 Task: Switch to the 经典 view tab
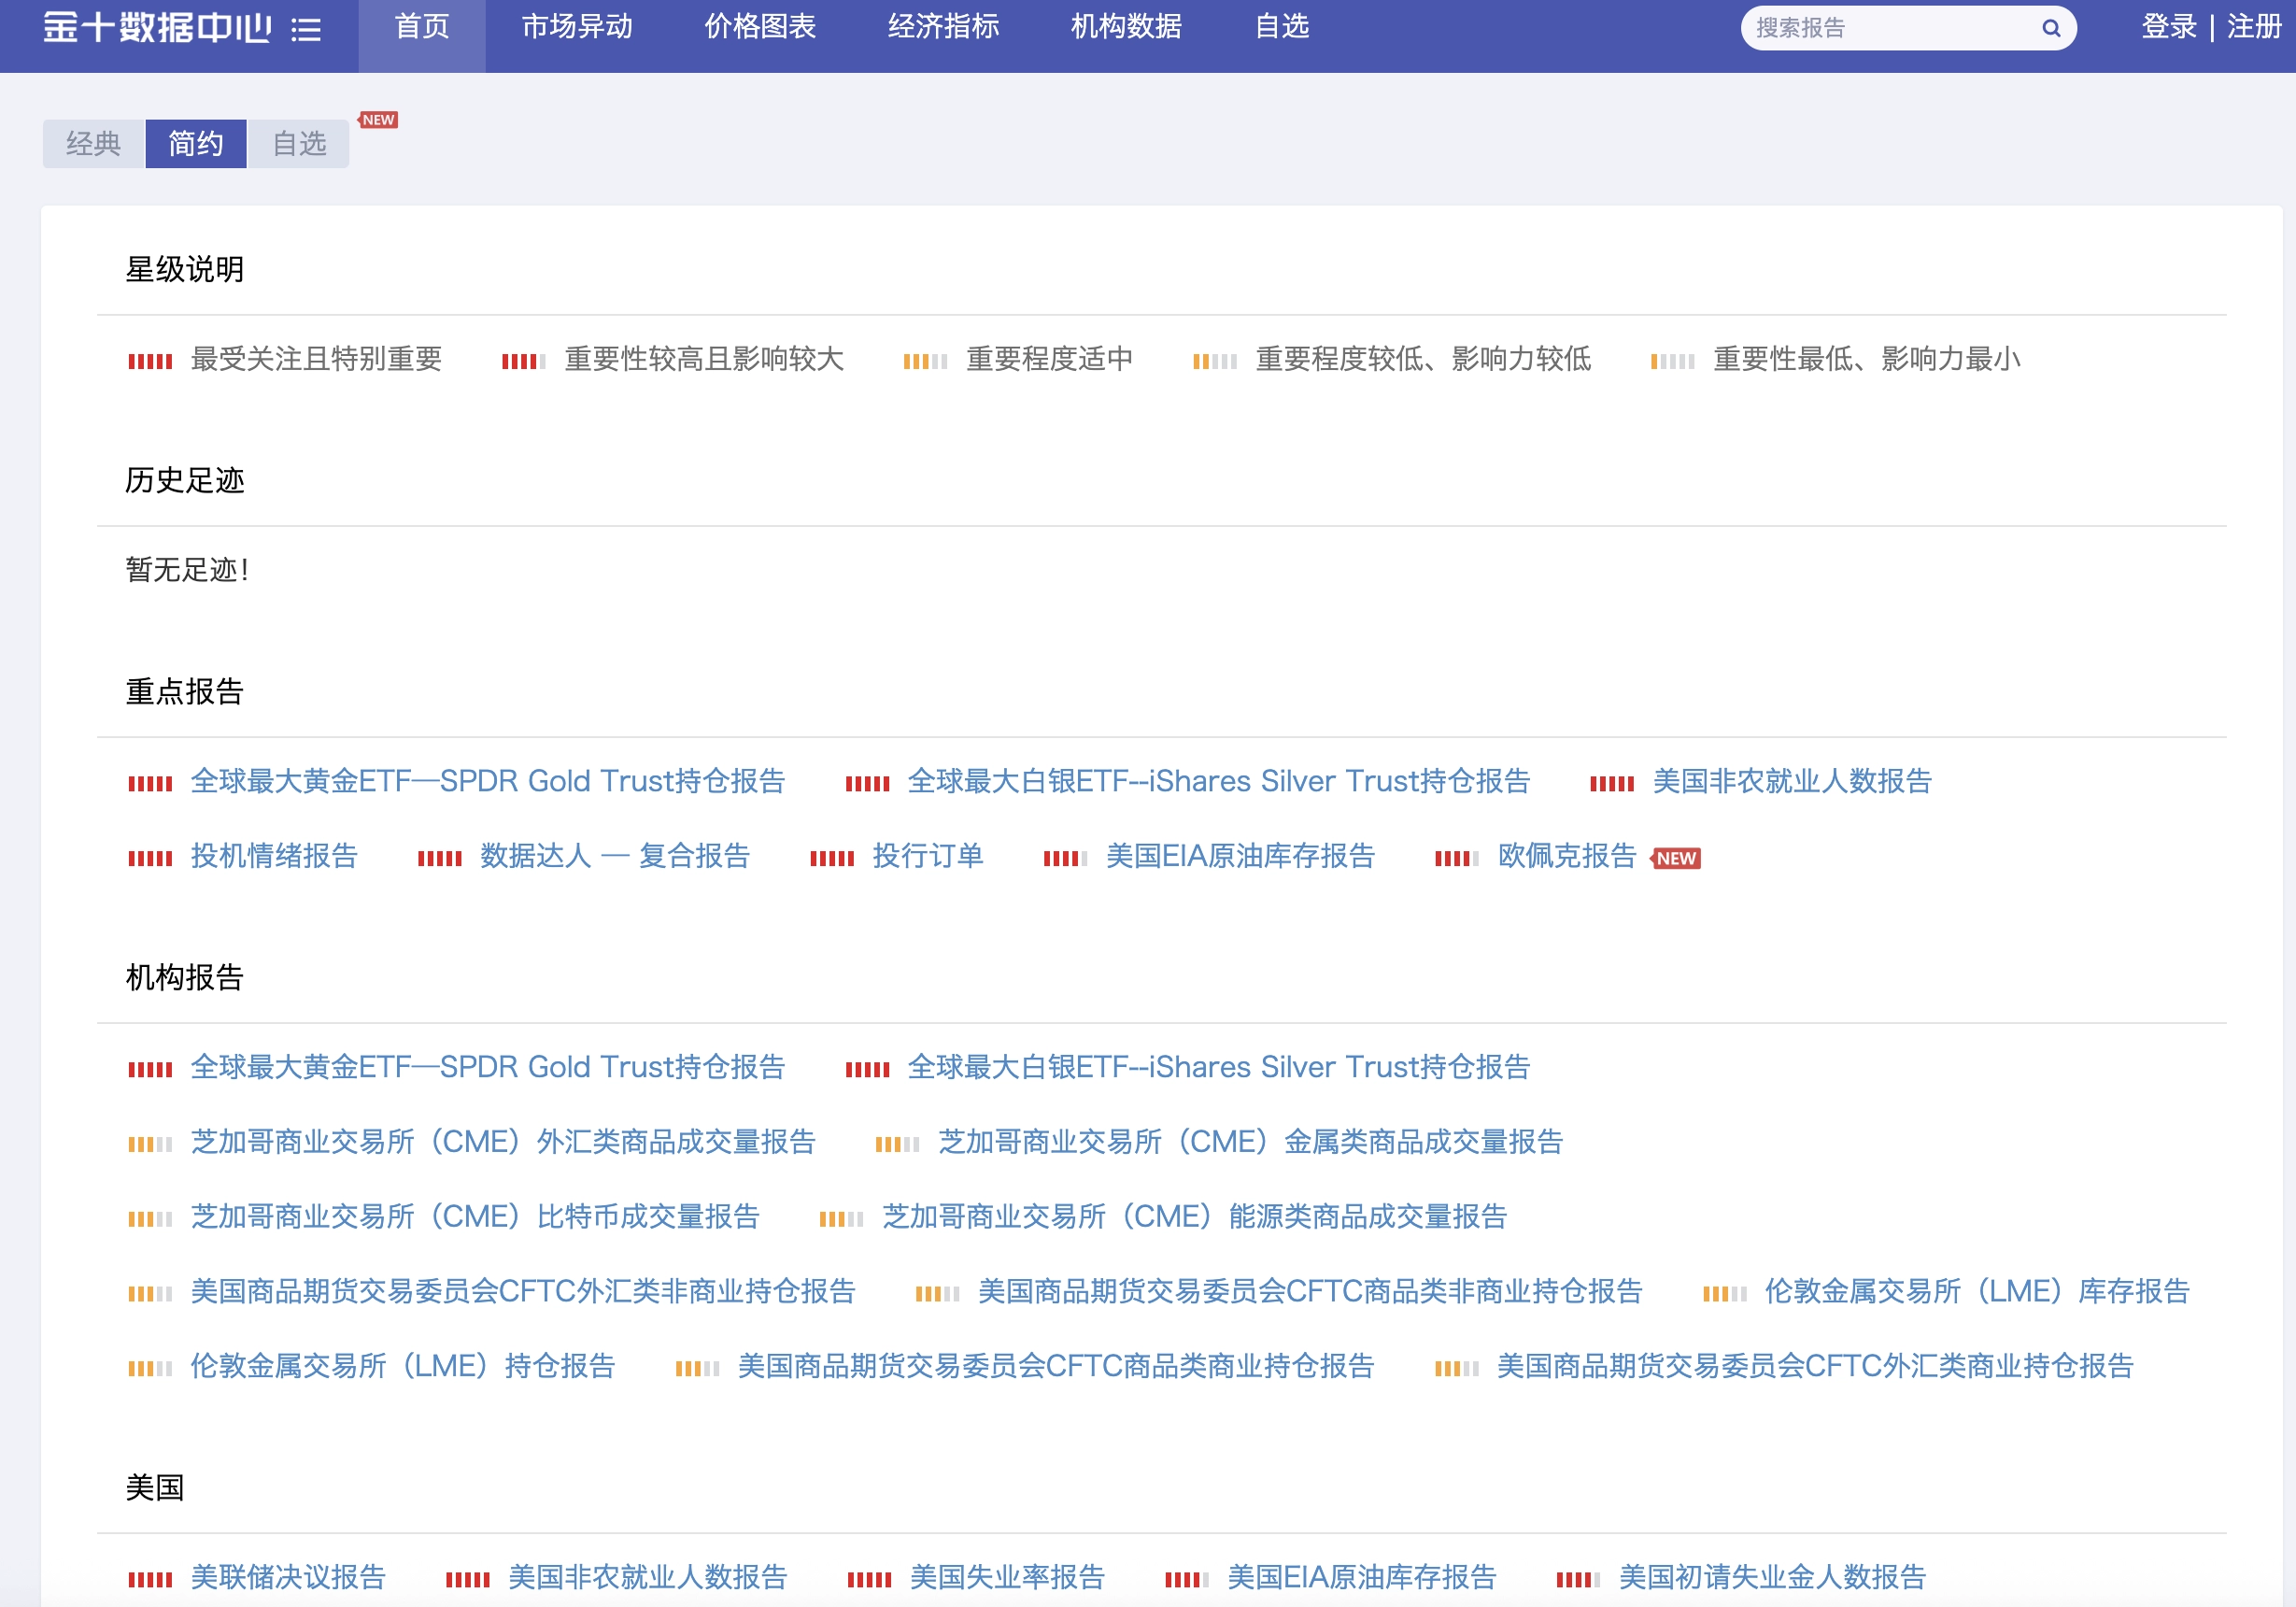coord(94,144)
